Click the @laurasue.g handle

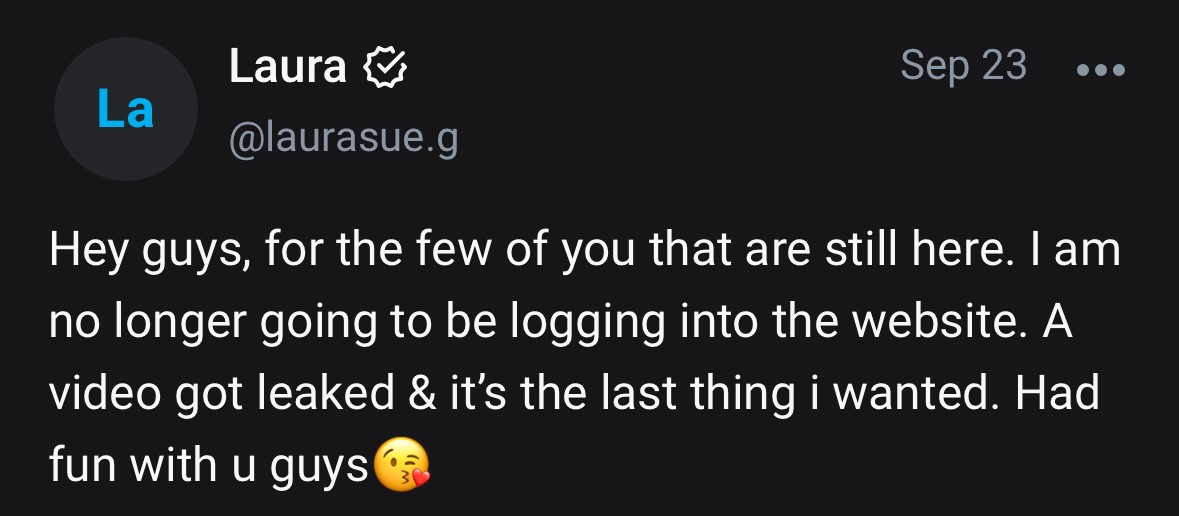pyautogui.click(x=344, y=140)
